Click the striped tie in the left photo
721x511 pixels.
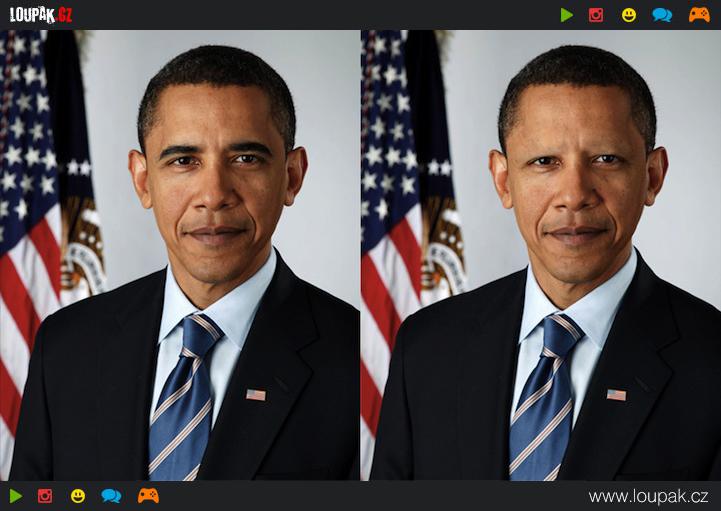pos(182,400)
